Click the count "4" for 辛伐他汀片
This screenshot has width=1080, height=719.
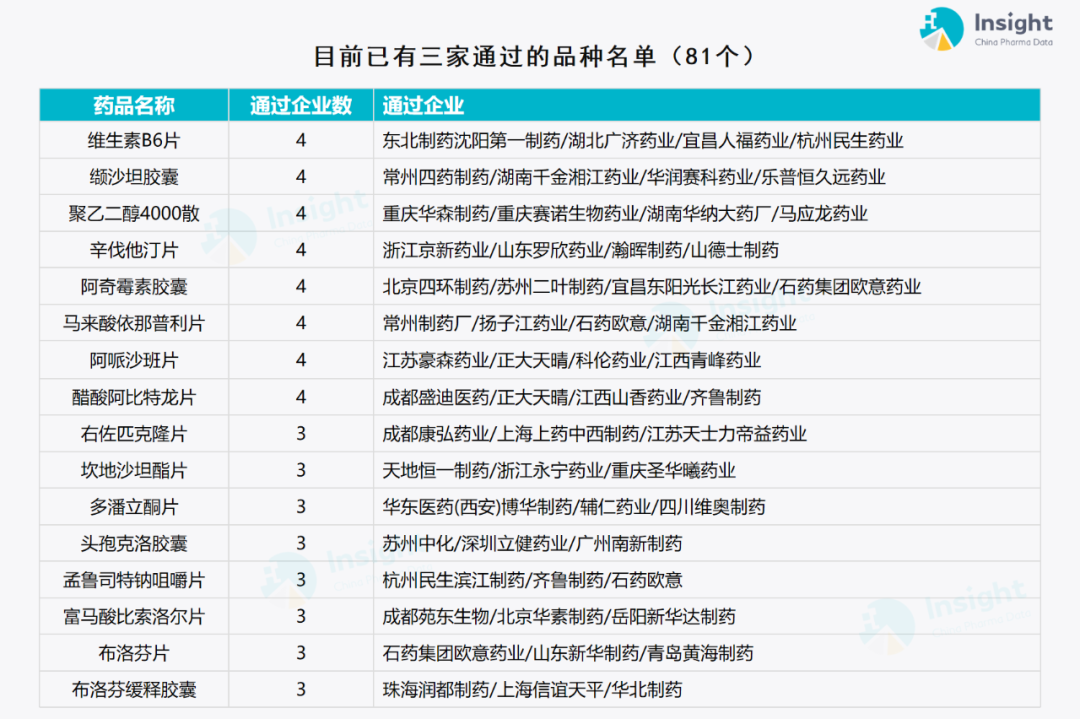pos(301,250)
